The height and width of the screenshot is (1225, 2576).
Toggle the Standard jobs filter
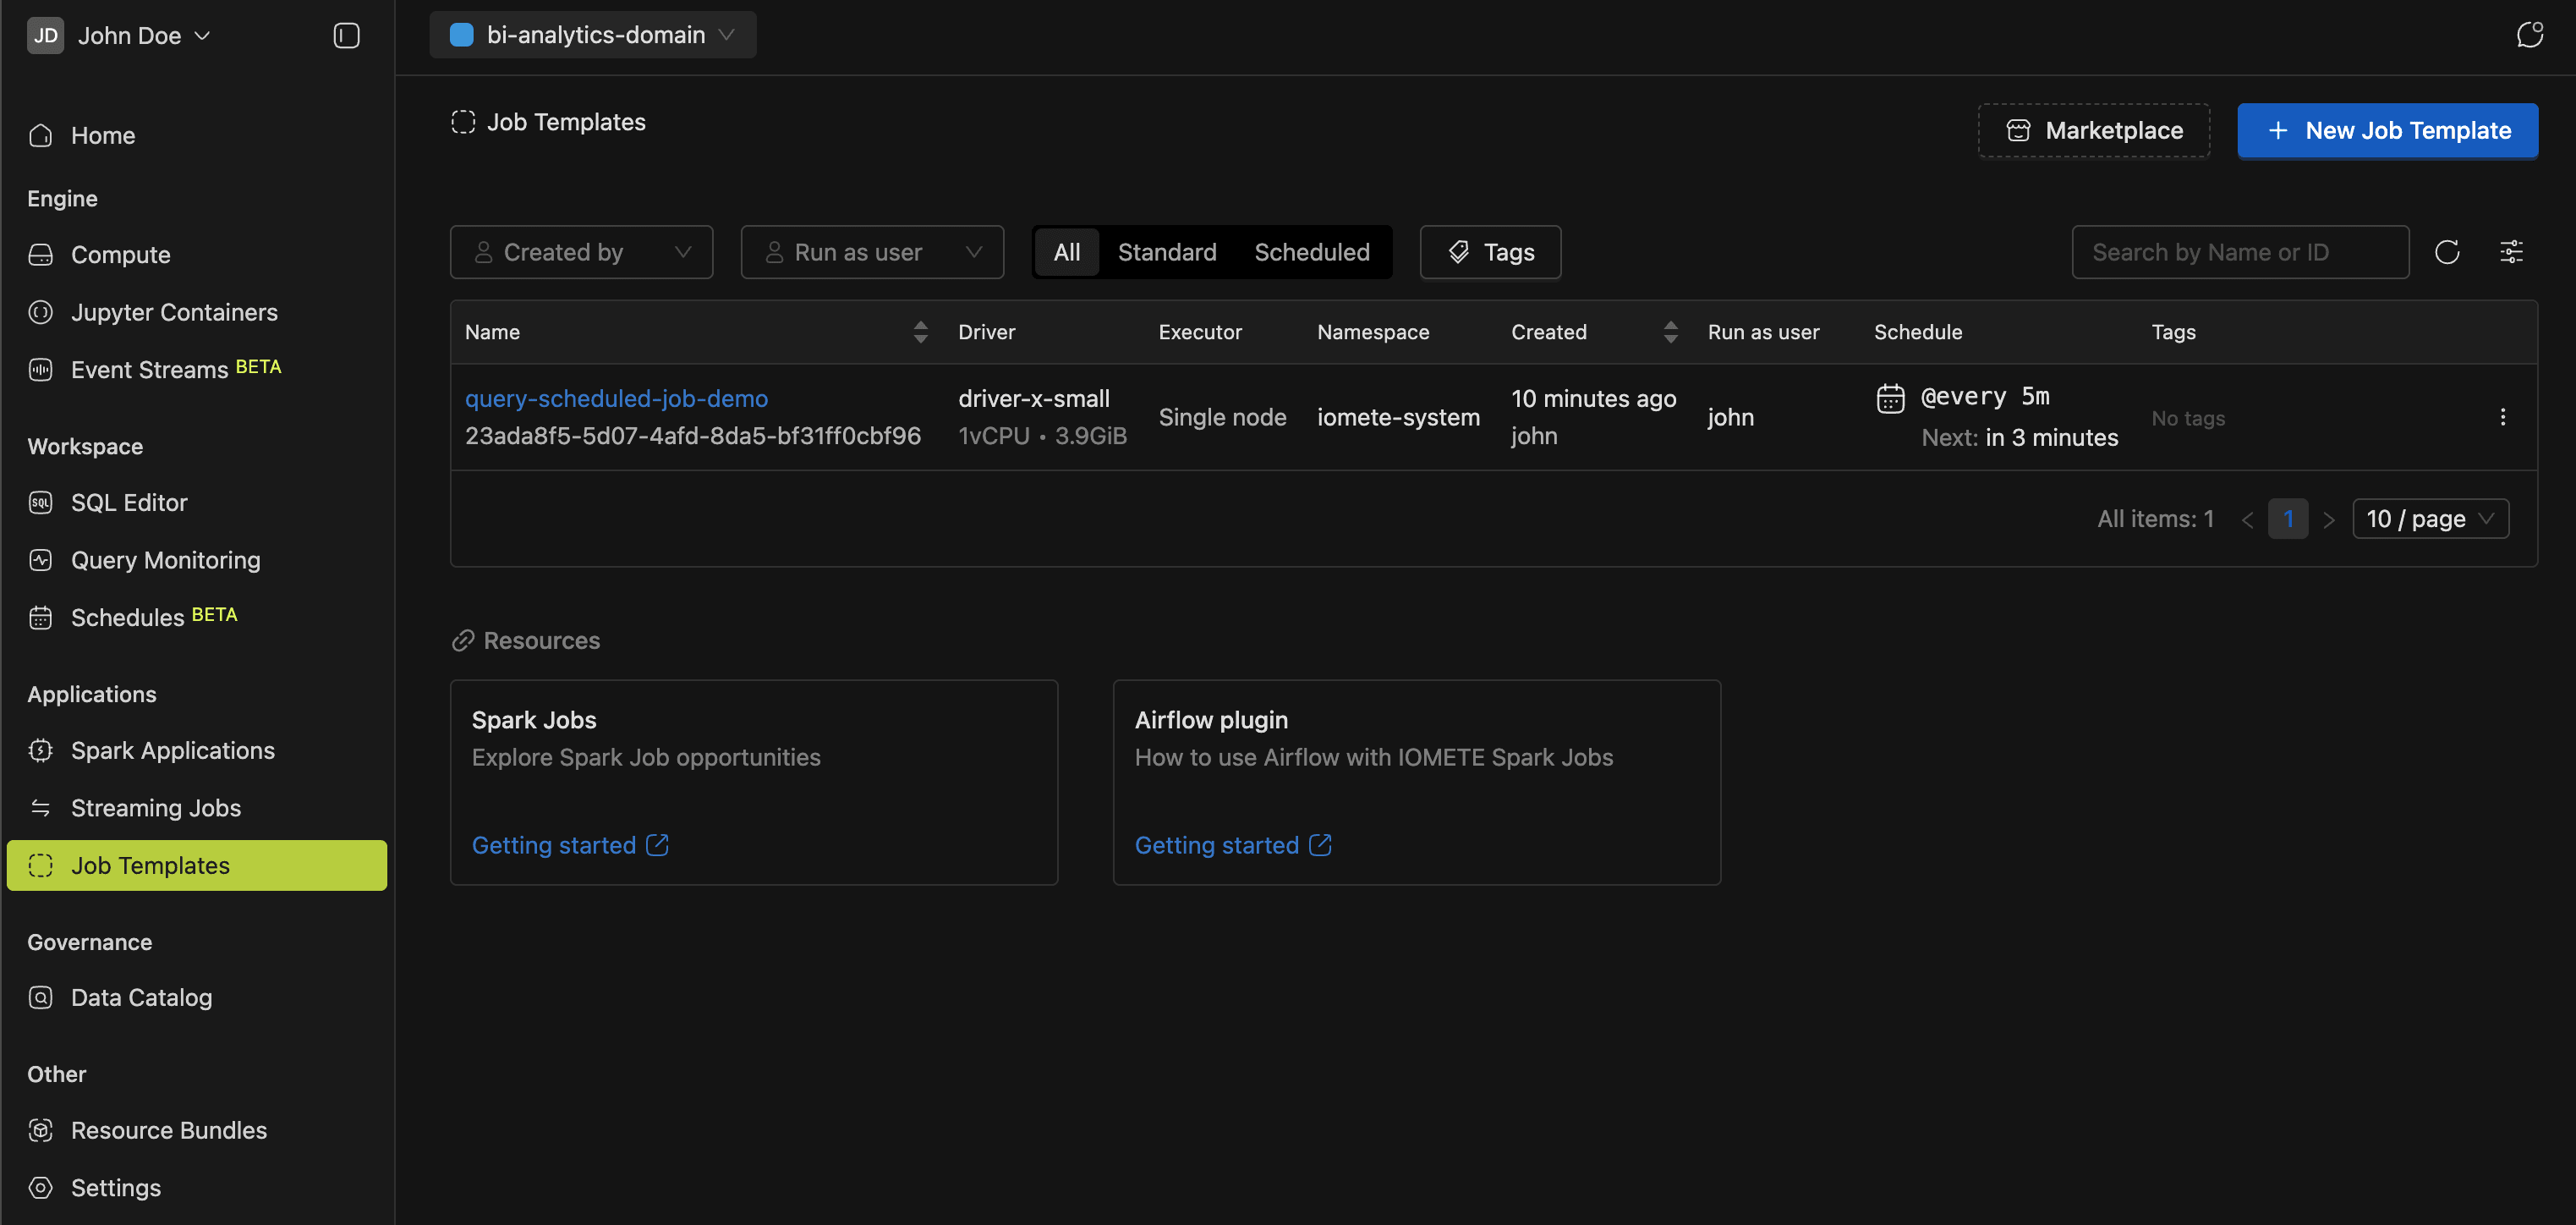point(1167,252)
